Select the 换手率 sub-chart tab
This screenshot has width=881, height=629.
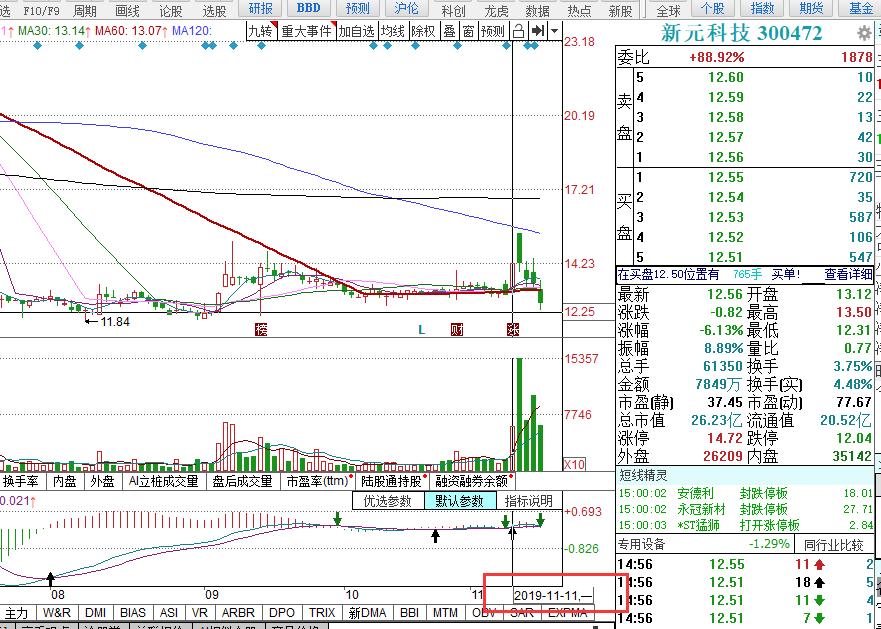21,481
